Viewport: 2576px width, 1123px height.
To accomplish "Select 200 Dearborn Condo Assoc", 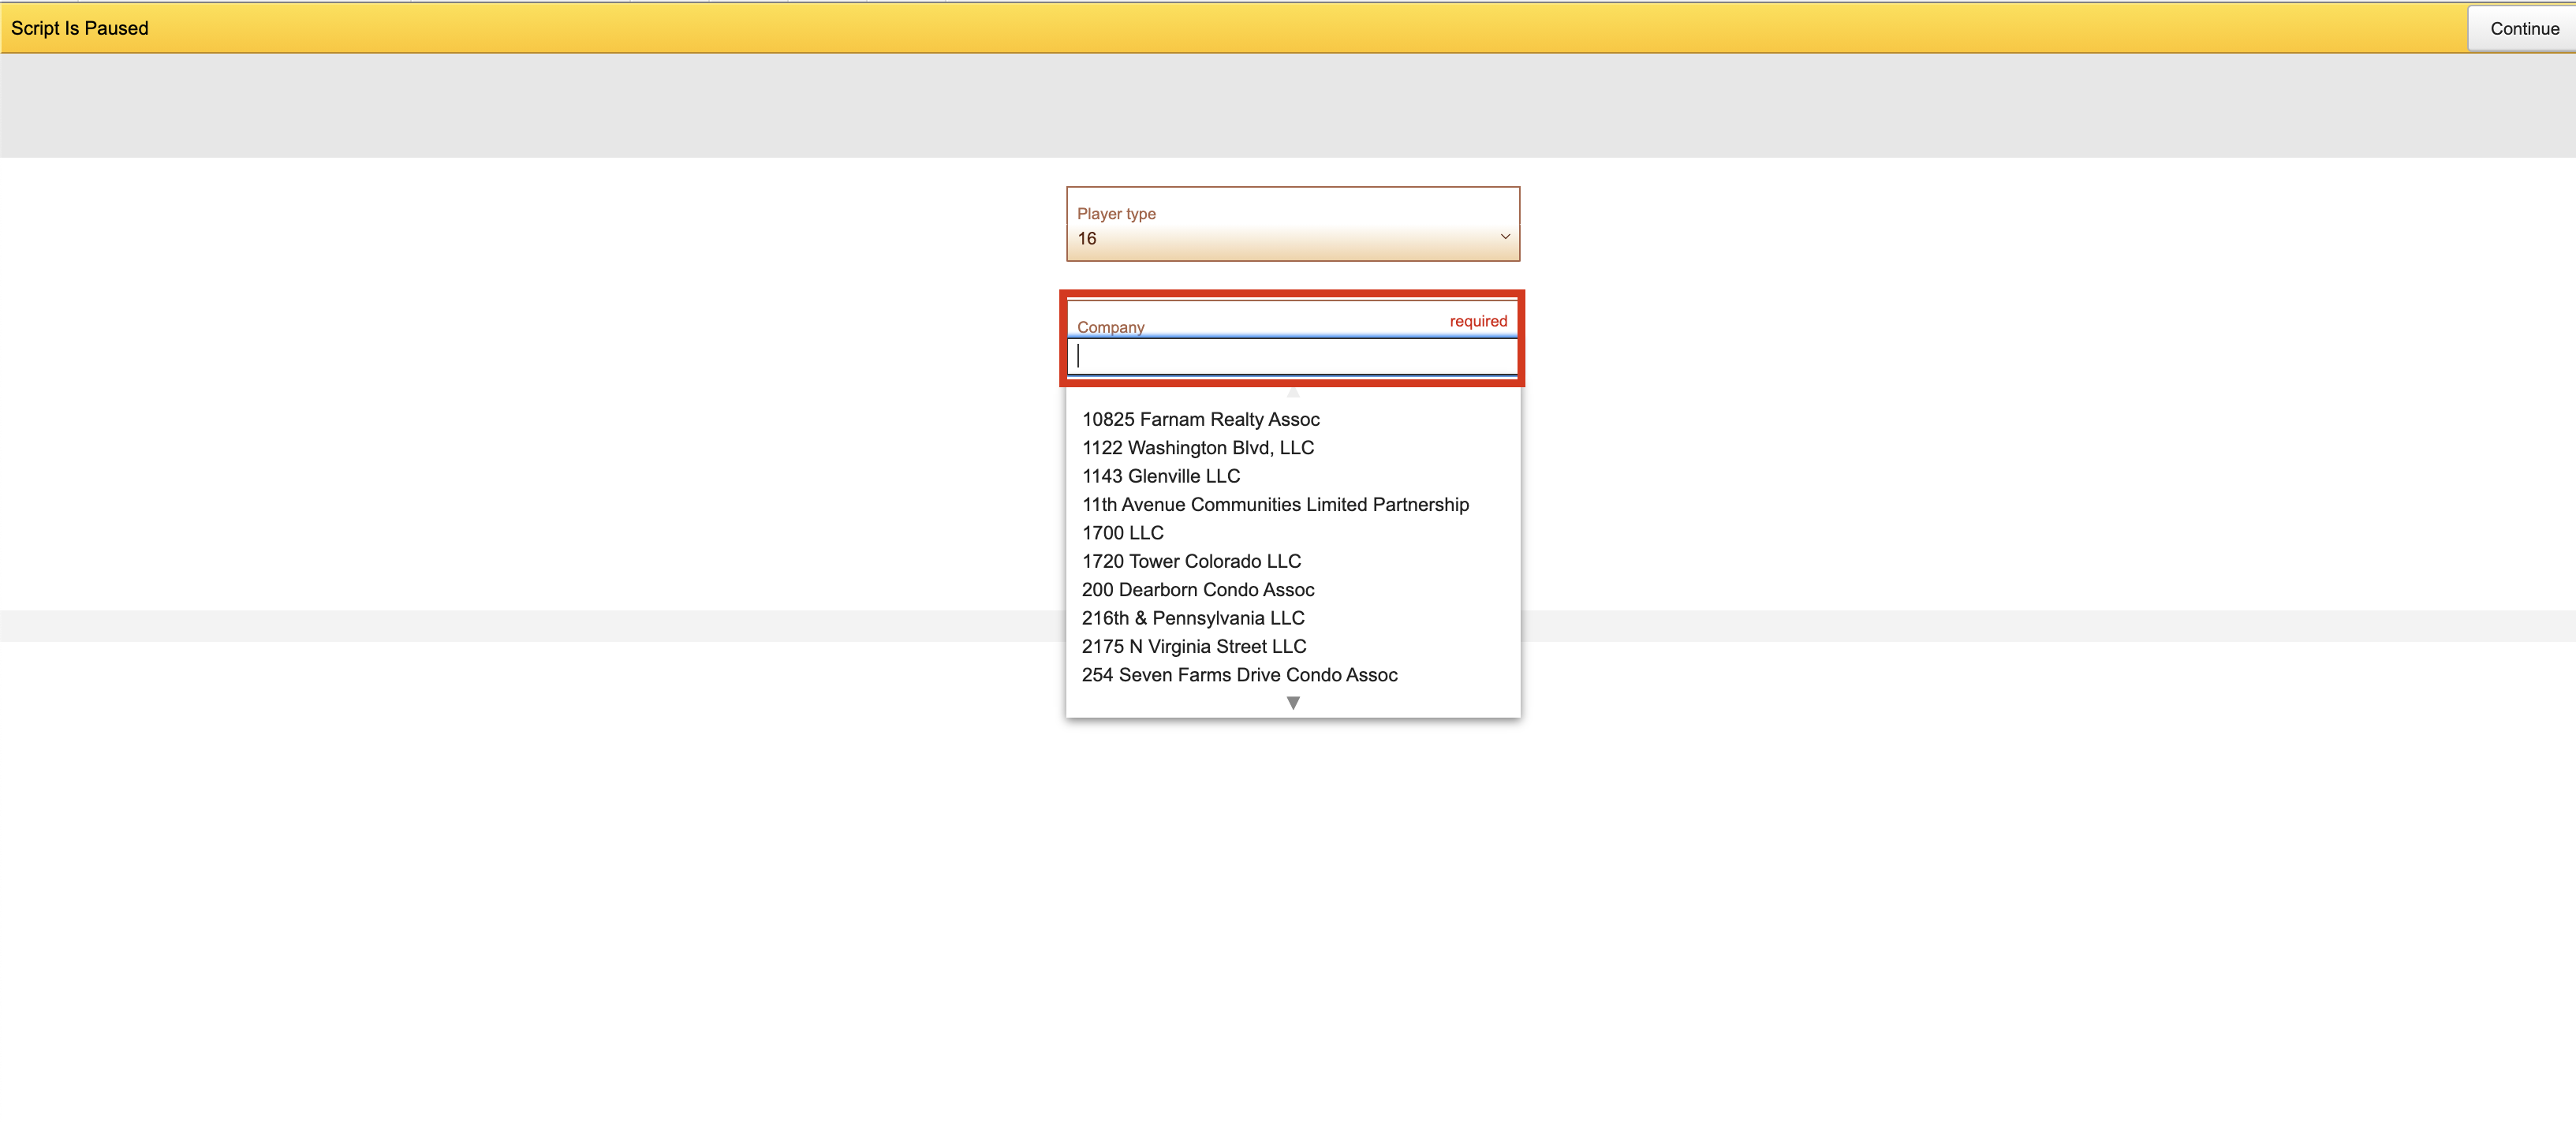I will pyautogui.click(x=1197, y=590).
